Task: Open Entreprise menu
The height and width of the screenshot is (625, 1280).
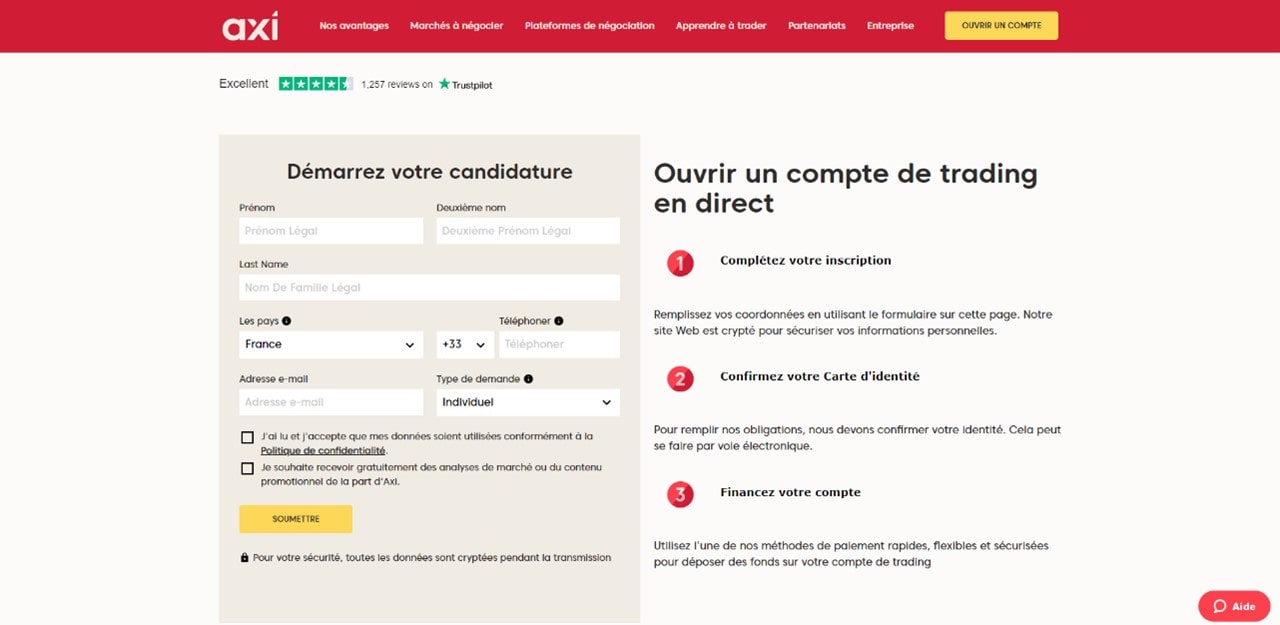Action: (891, 26)
